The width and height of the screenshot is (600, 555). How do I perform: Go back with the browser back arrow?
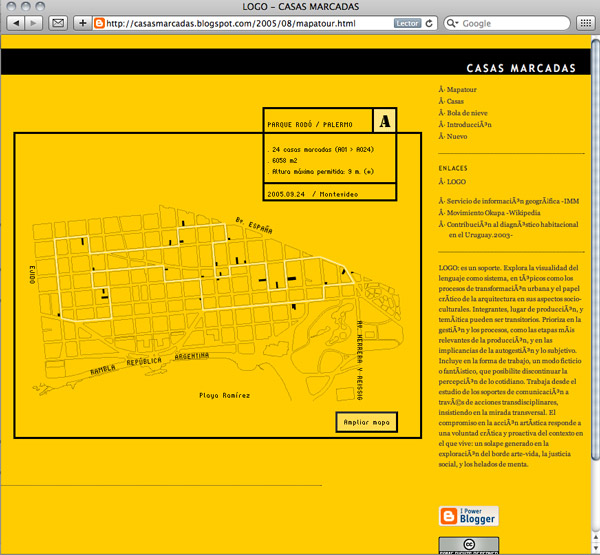click(x=16, y=23)
